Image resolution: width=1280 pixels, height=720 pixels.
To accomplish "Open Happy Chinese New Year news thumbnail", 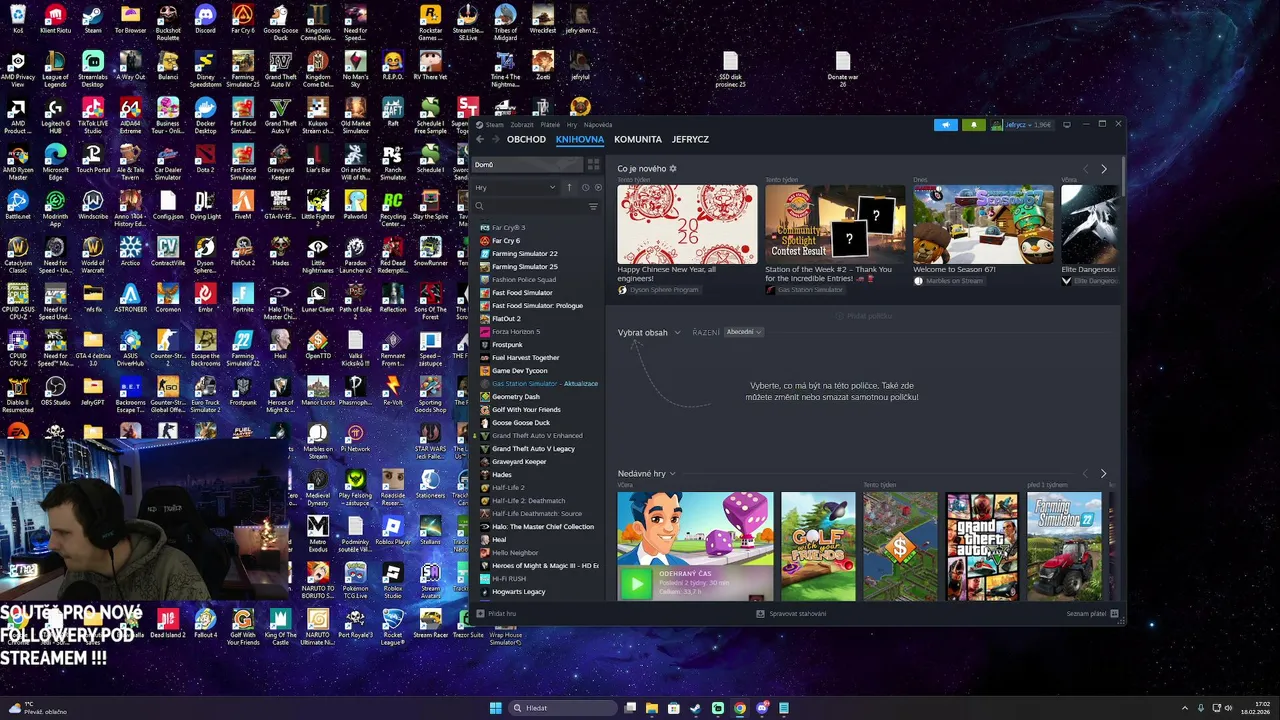I will (687, 224).
